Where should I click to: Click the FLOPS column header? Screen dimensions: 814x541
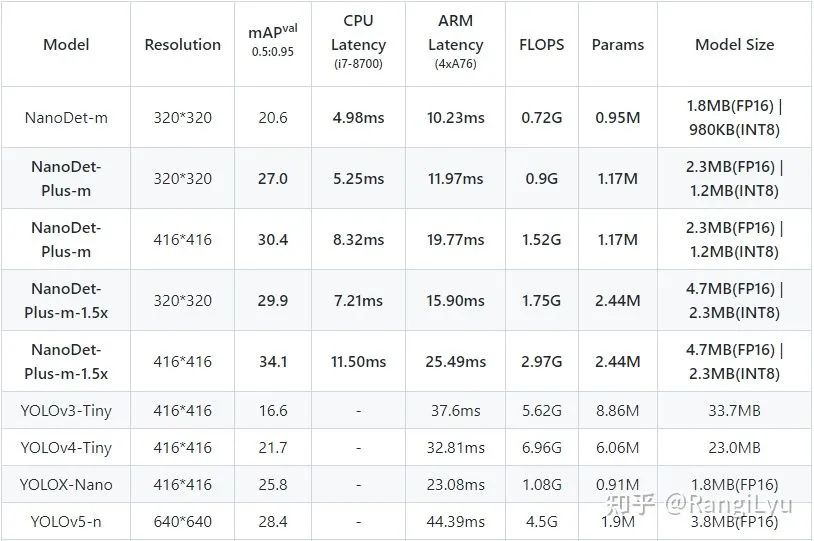tap(542, 45)
